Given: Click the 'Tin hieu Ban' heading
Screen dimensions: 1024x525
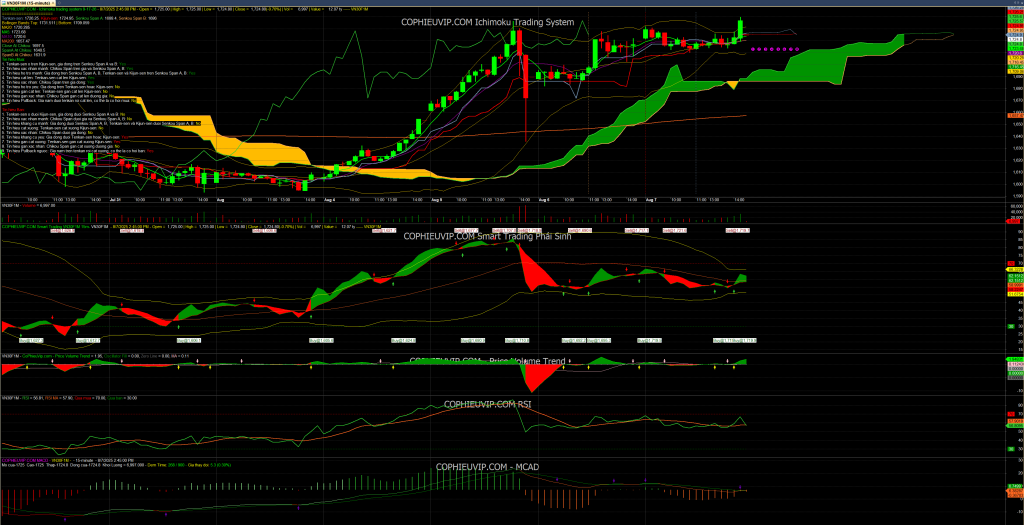Looking at the screenshot, I should pyautogui.click(x=13, y=109).
